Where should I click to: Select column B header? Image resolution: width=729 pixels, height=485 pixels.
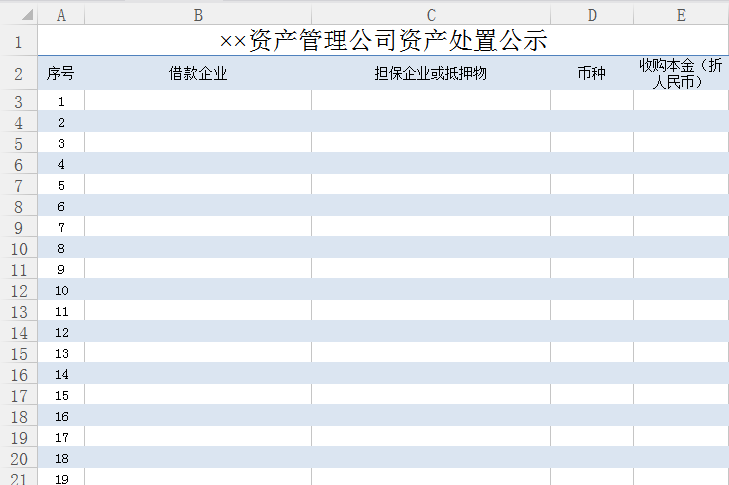coord(198,15)
